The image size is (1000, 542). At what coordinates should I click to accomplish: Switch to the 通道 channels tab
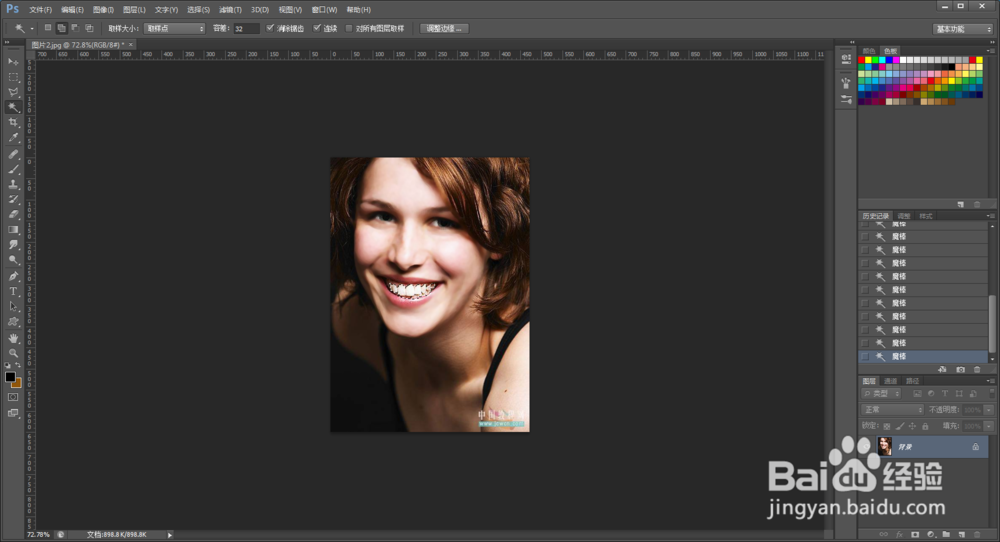pos(890,381)
